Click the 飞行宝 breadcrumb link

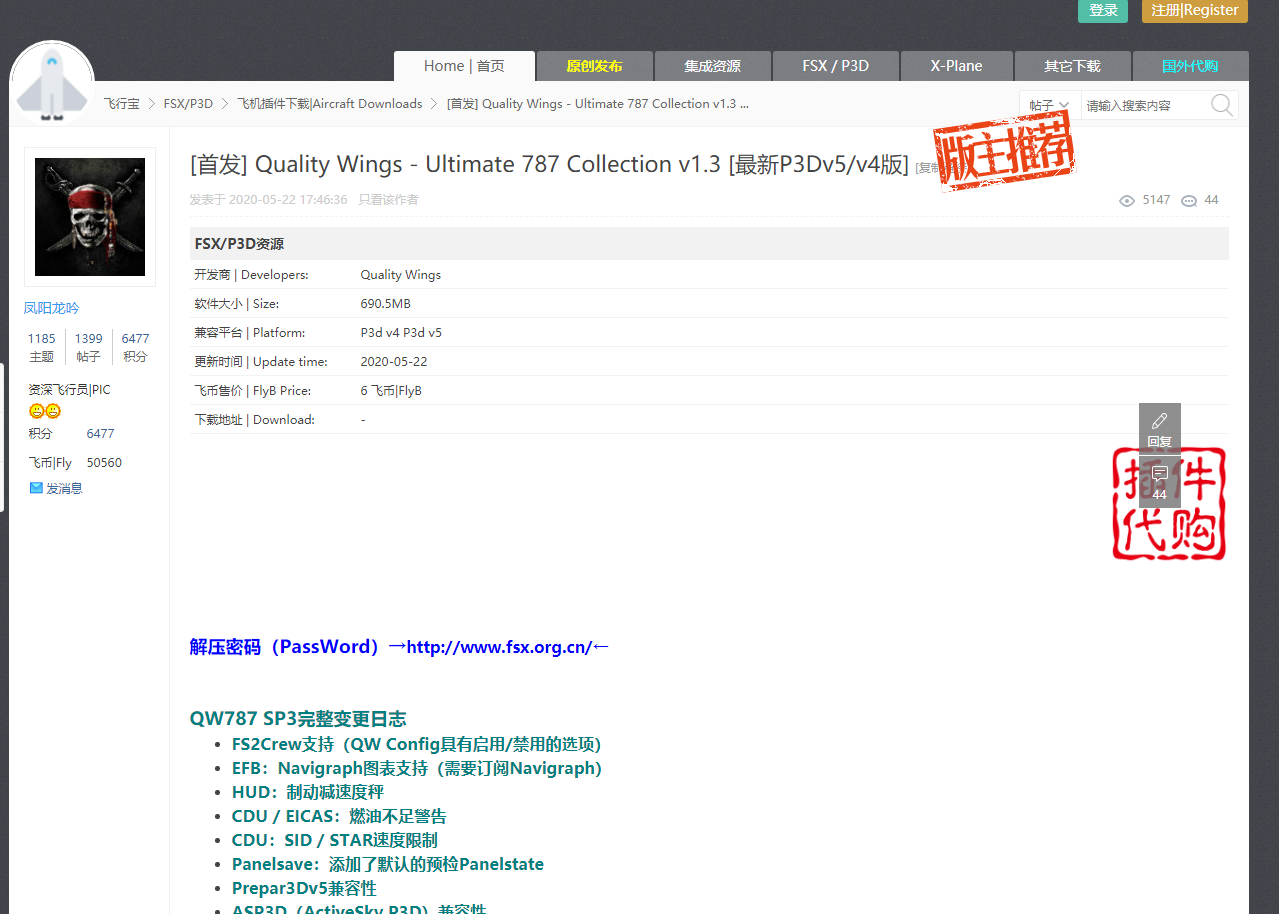121,104
